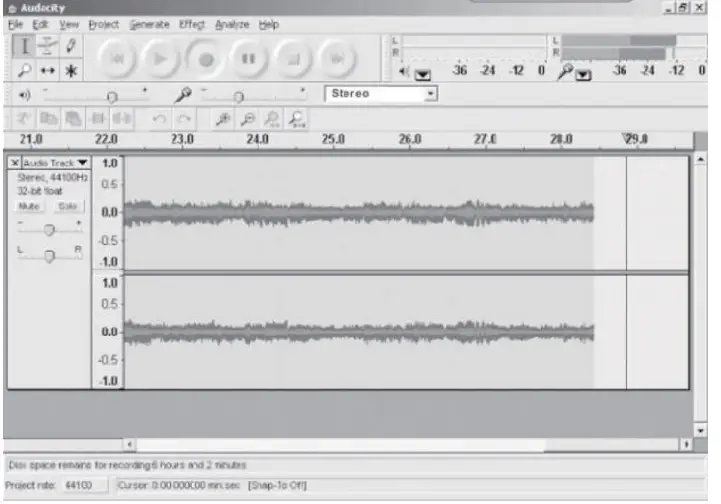Click the upper channel waveform

(359, 213)
